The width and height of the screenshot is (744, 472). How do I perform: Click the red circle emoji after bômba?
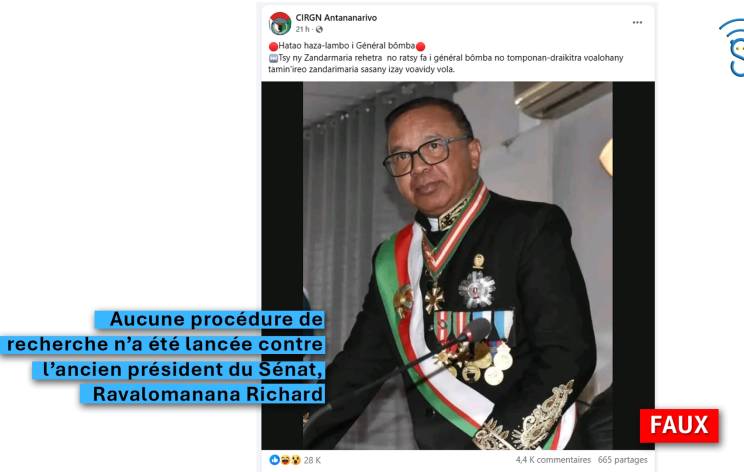click(x=420, y=46)
